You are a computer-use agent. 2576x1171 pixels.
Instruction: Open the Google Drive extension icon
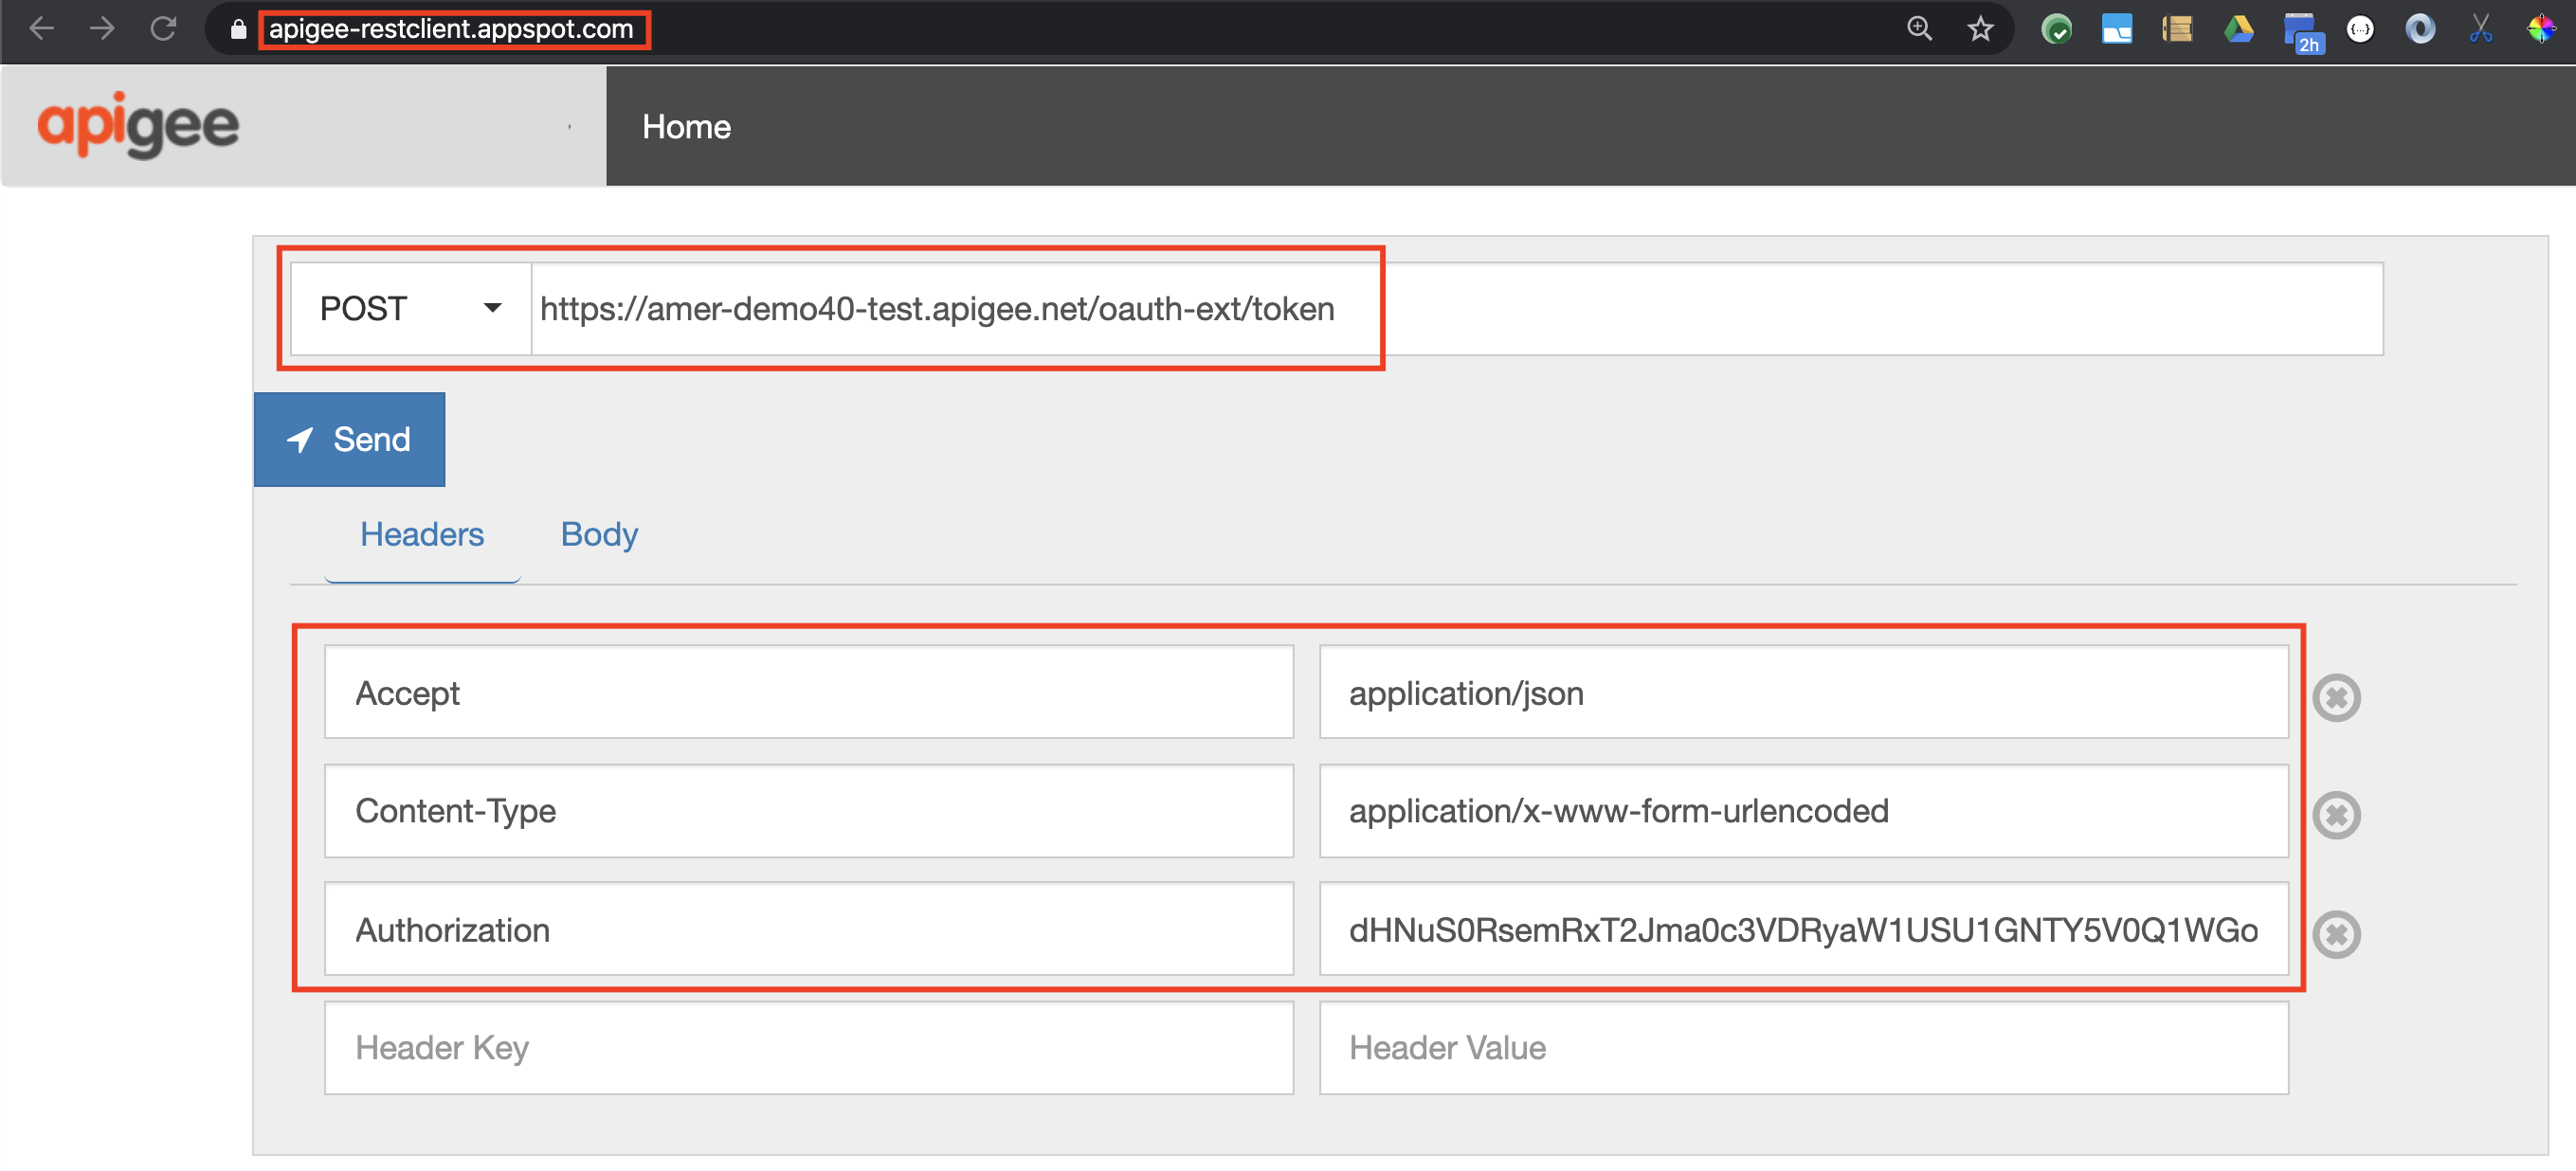[x=2238, y=29]
